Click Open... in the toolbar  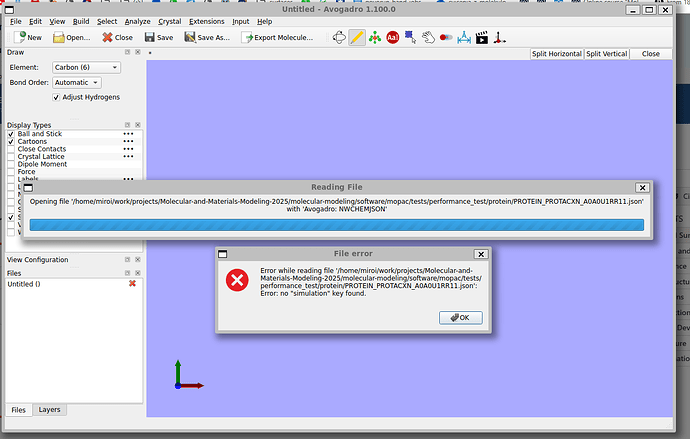[71, 38]
